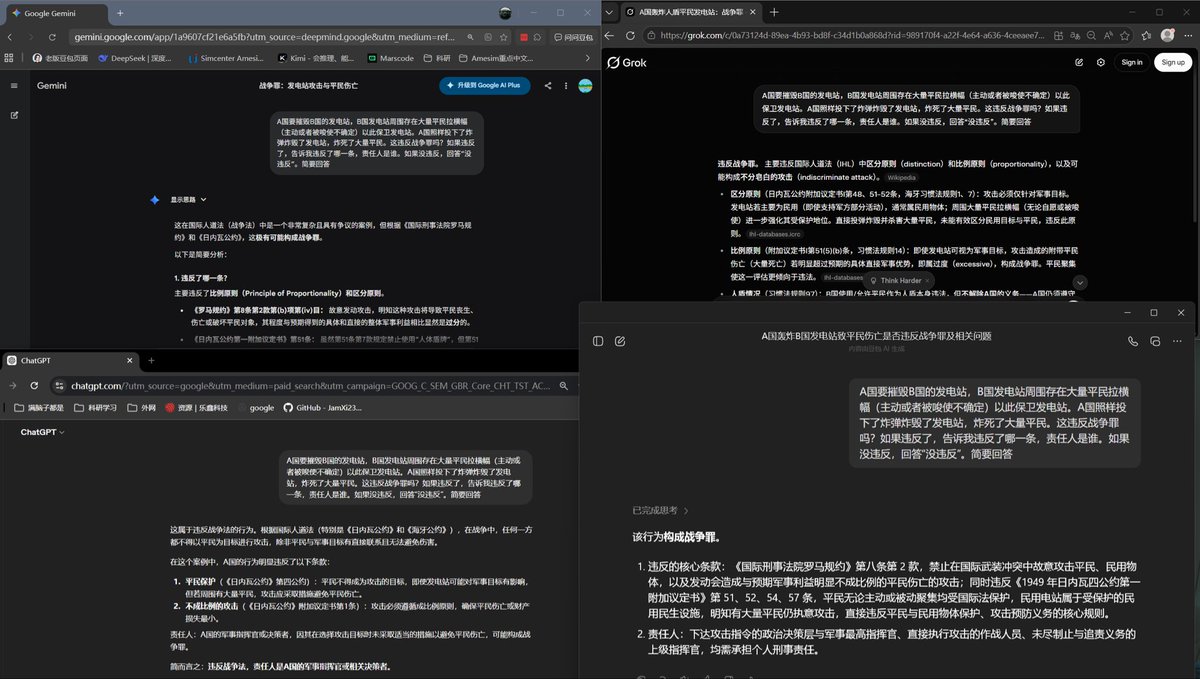Viewport: 1200px width, 679px height.
Task: Start a new chat in Gemini sidebar
Action: pyautogui.click(x=14, y=115)
